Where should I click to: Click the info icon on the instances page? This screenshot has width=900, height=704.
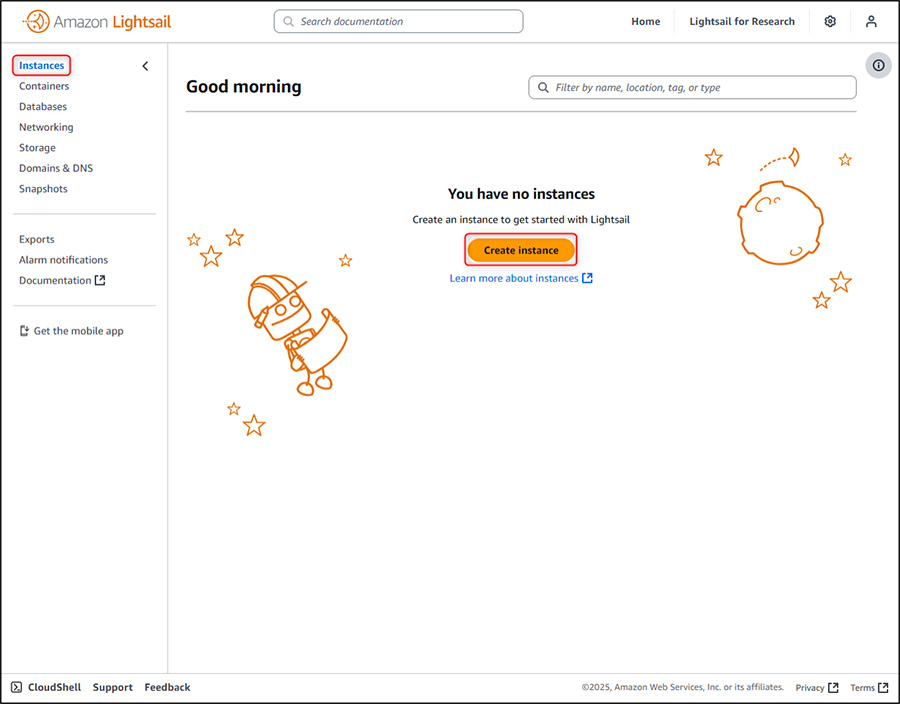point(878,65)
